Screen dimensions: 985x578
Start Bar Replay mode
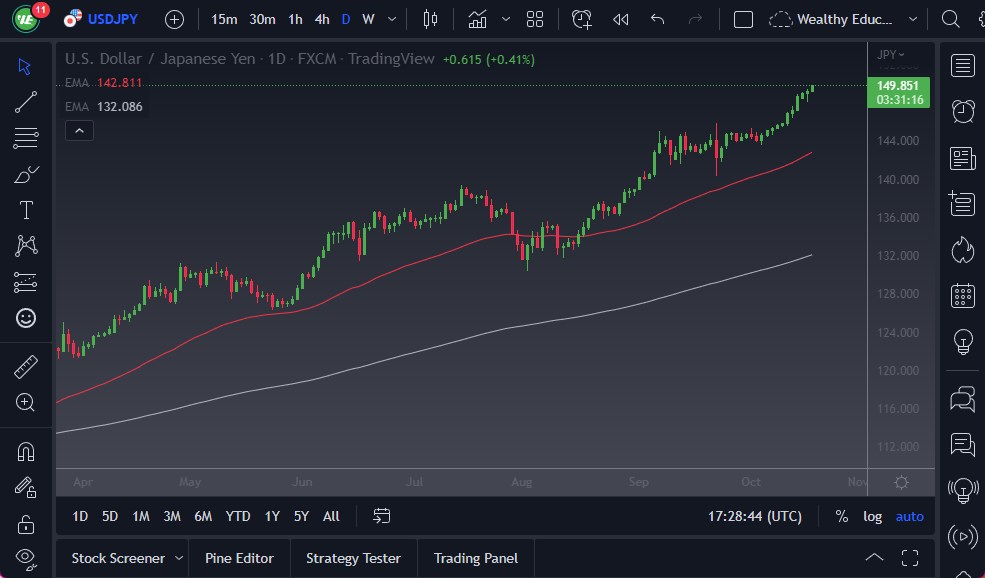(620, 19)
